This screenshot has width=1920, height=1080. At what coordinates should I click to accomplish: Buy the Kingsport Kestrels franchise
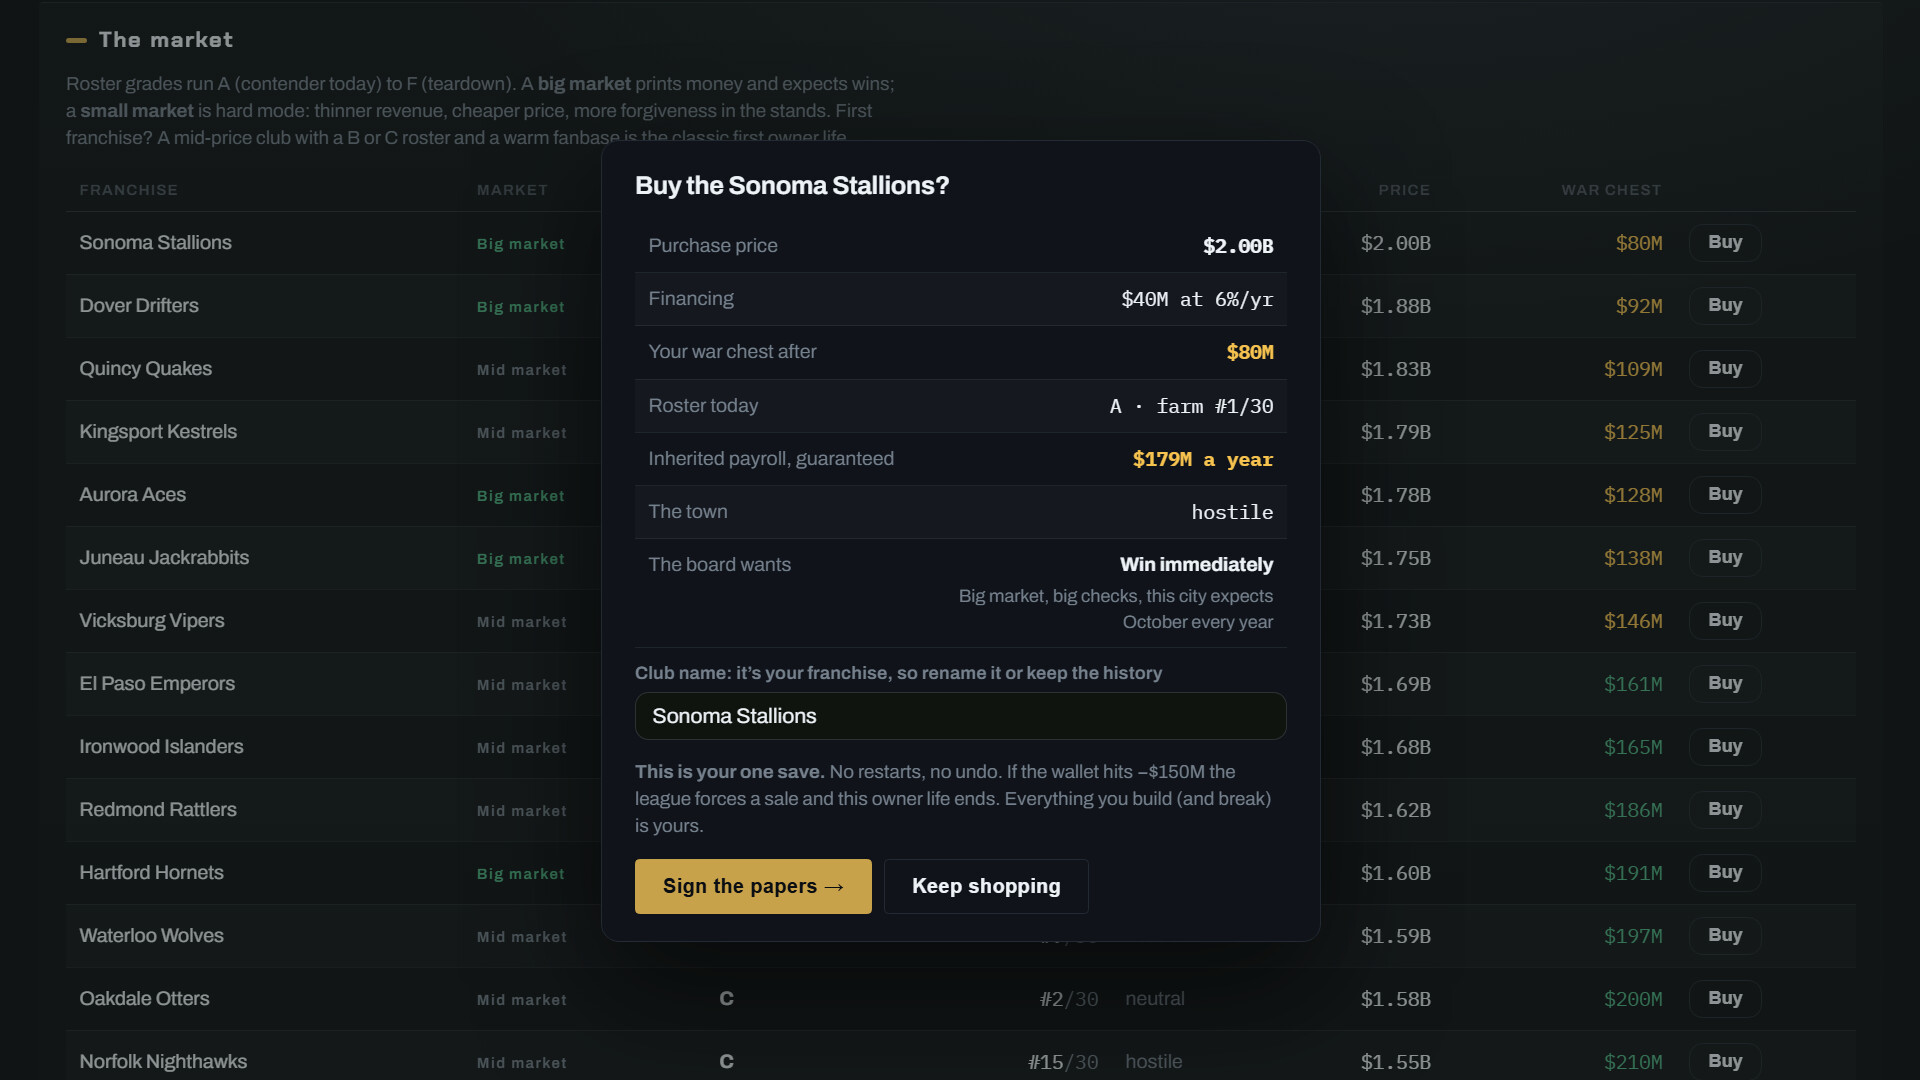coord(1725,431)
